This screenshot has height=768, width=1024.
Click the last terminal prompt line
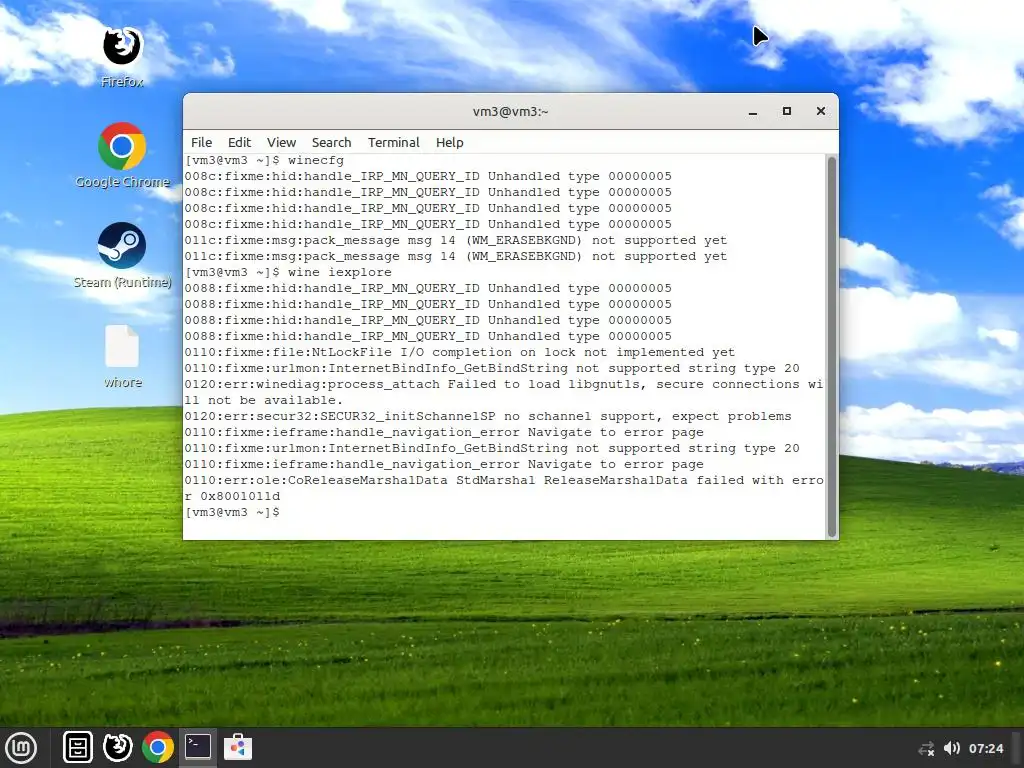(x=232, y=513)
